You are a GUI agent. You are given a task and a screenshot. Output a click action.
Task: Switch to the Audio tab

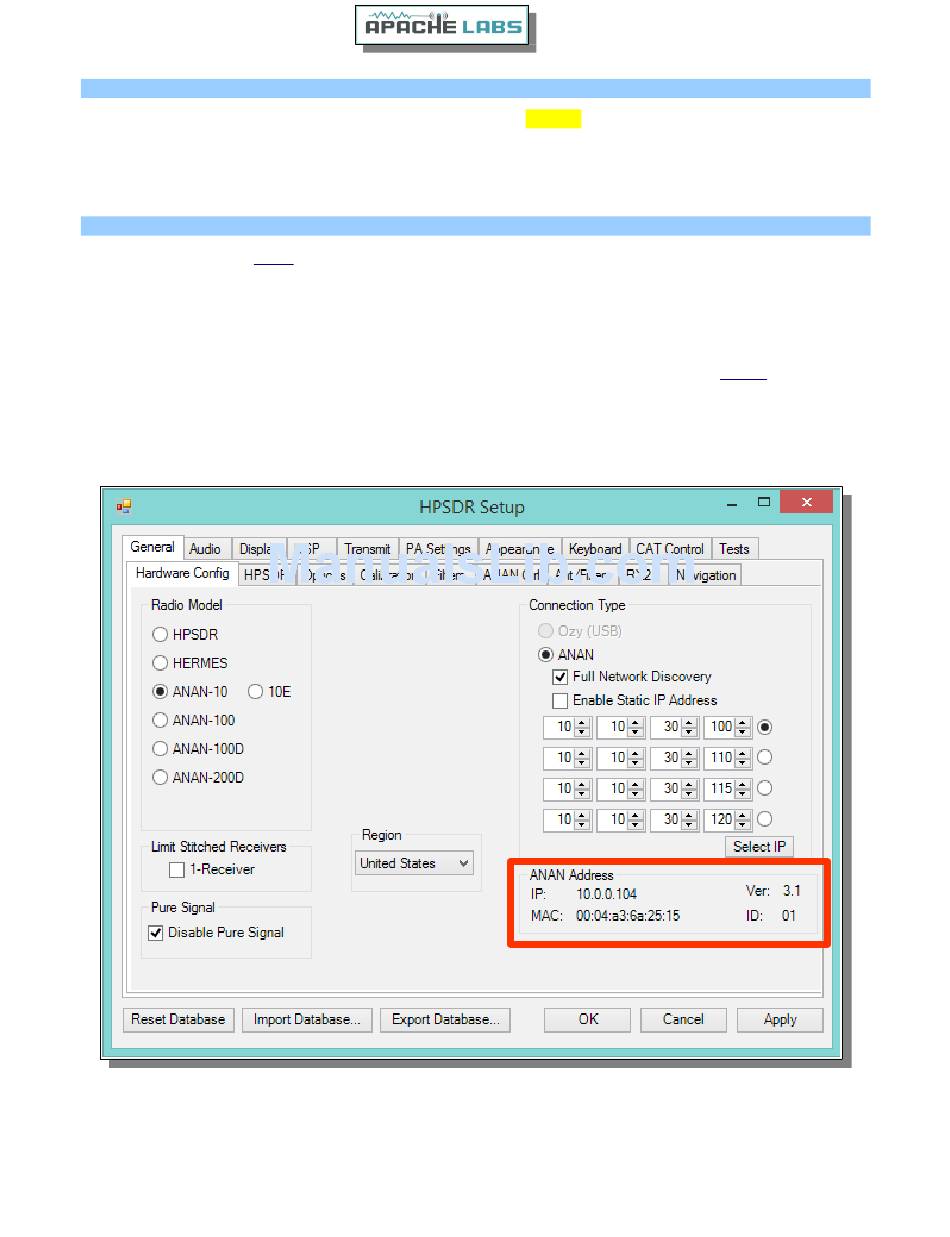pos(206,549)
